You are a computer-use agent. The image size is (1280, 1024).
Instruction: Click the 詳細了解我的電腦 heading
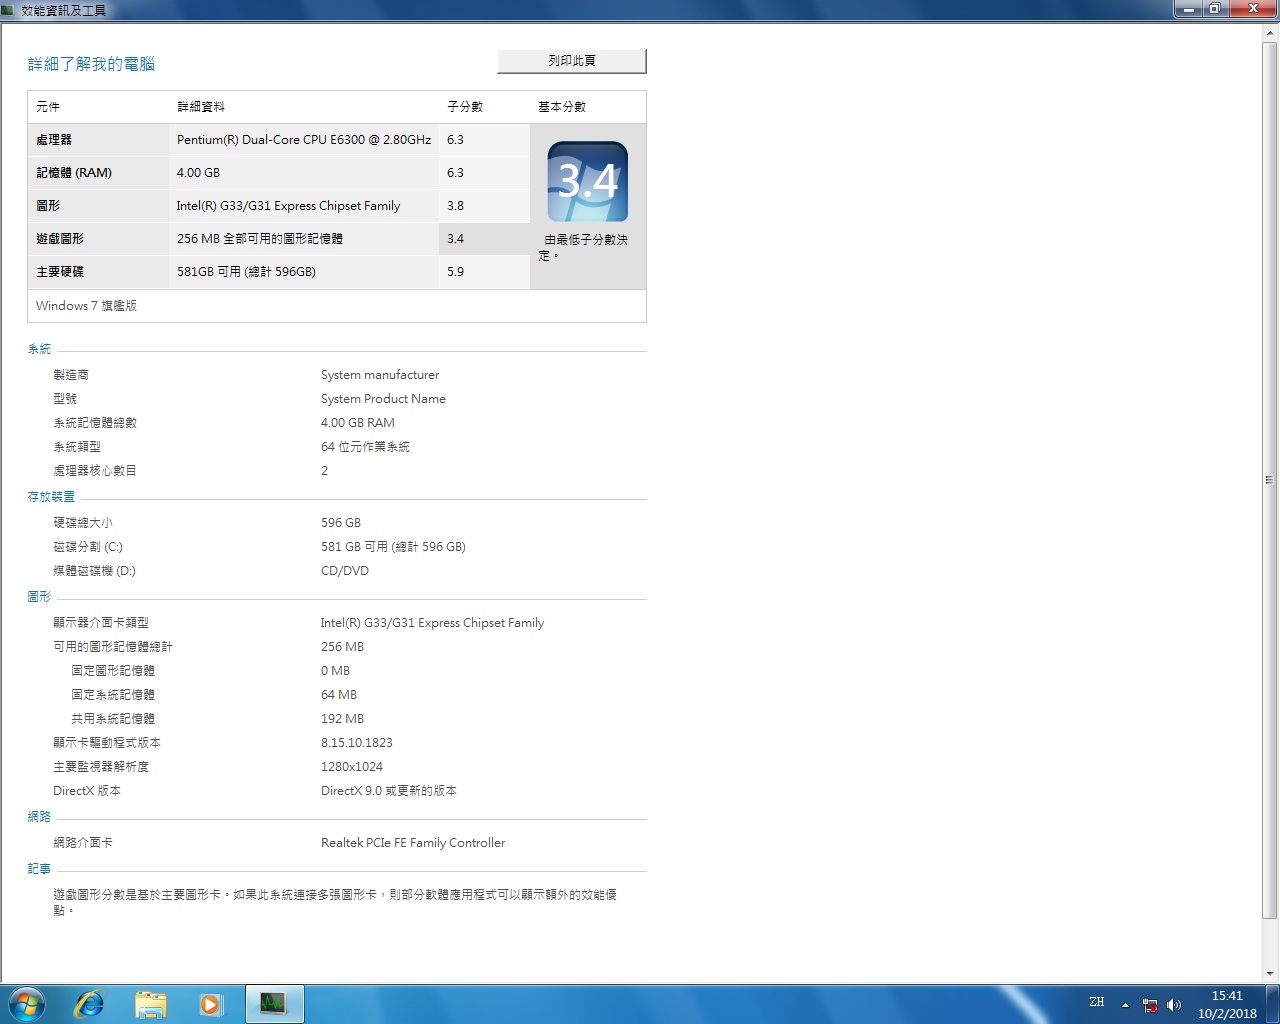(x=91, y=64)
